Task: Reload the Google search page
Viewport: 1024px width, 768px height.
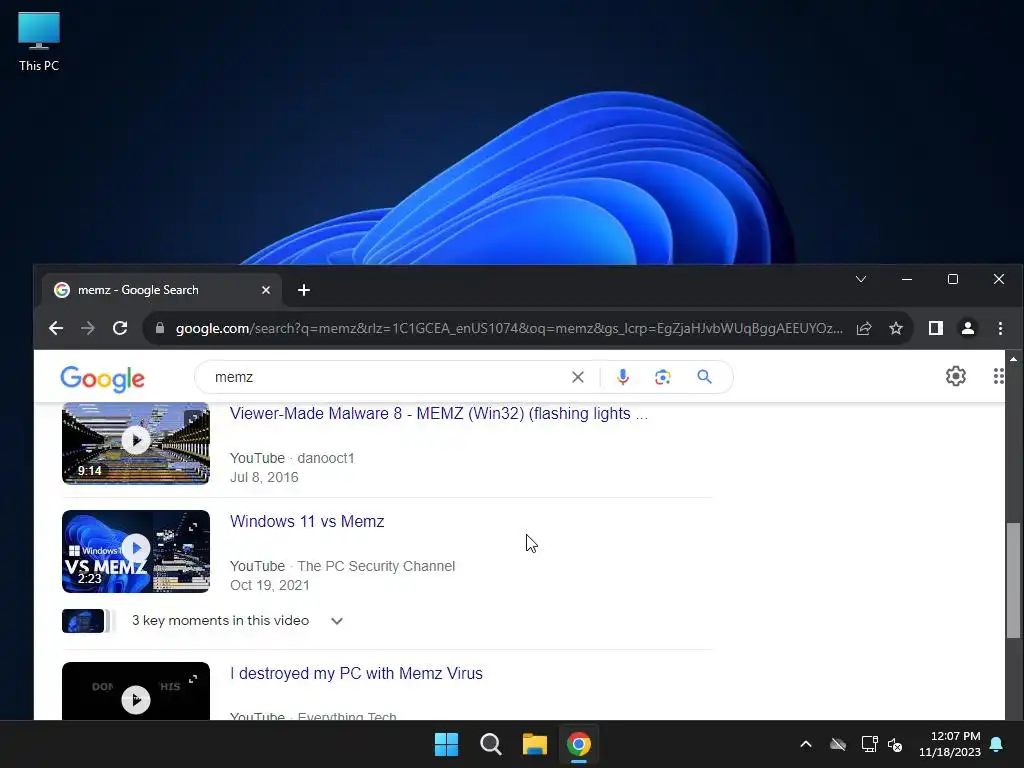Action: (x=120, y=328)
